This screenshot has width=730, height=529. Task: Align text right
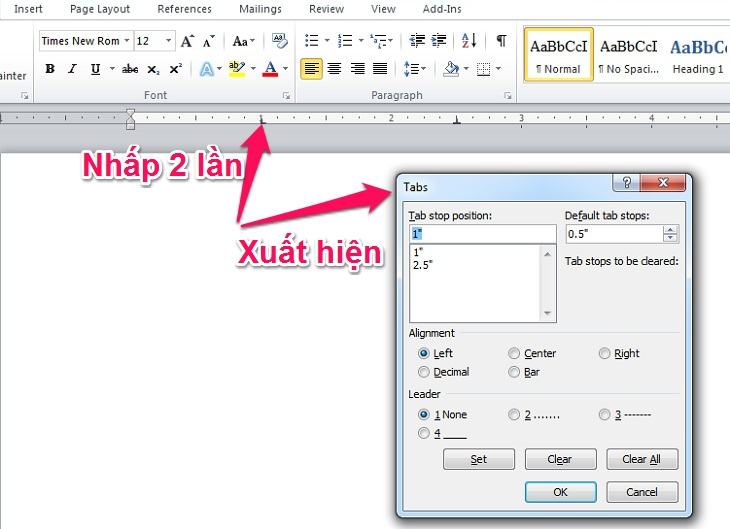[357, 69]
